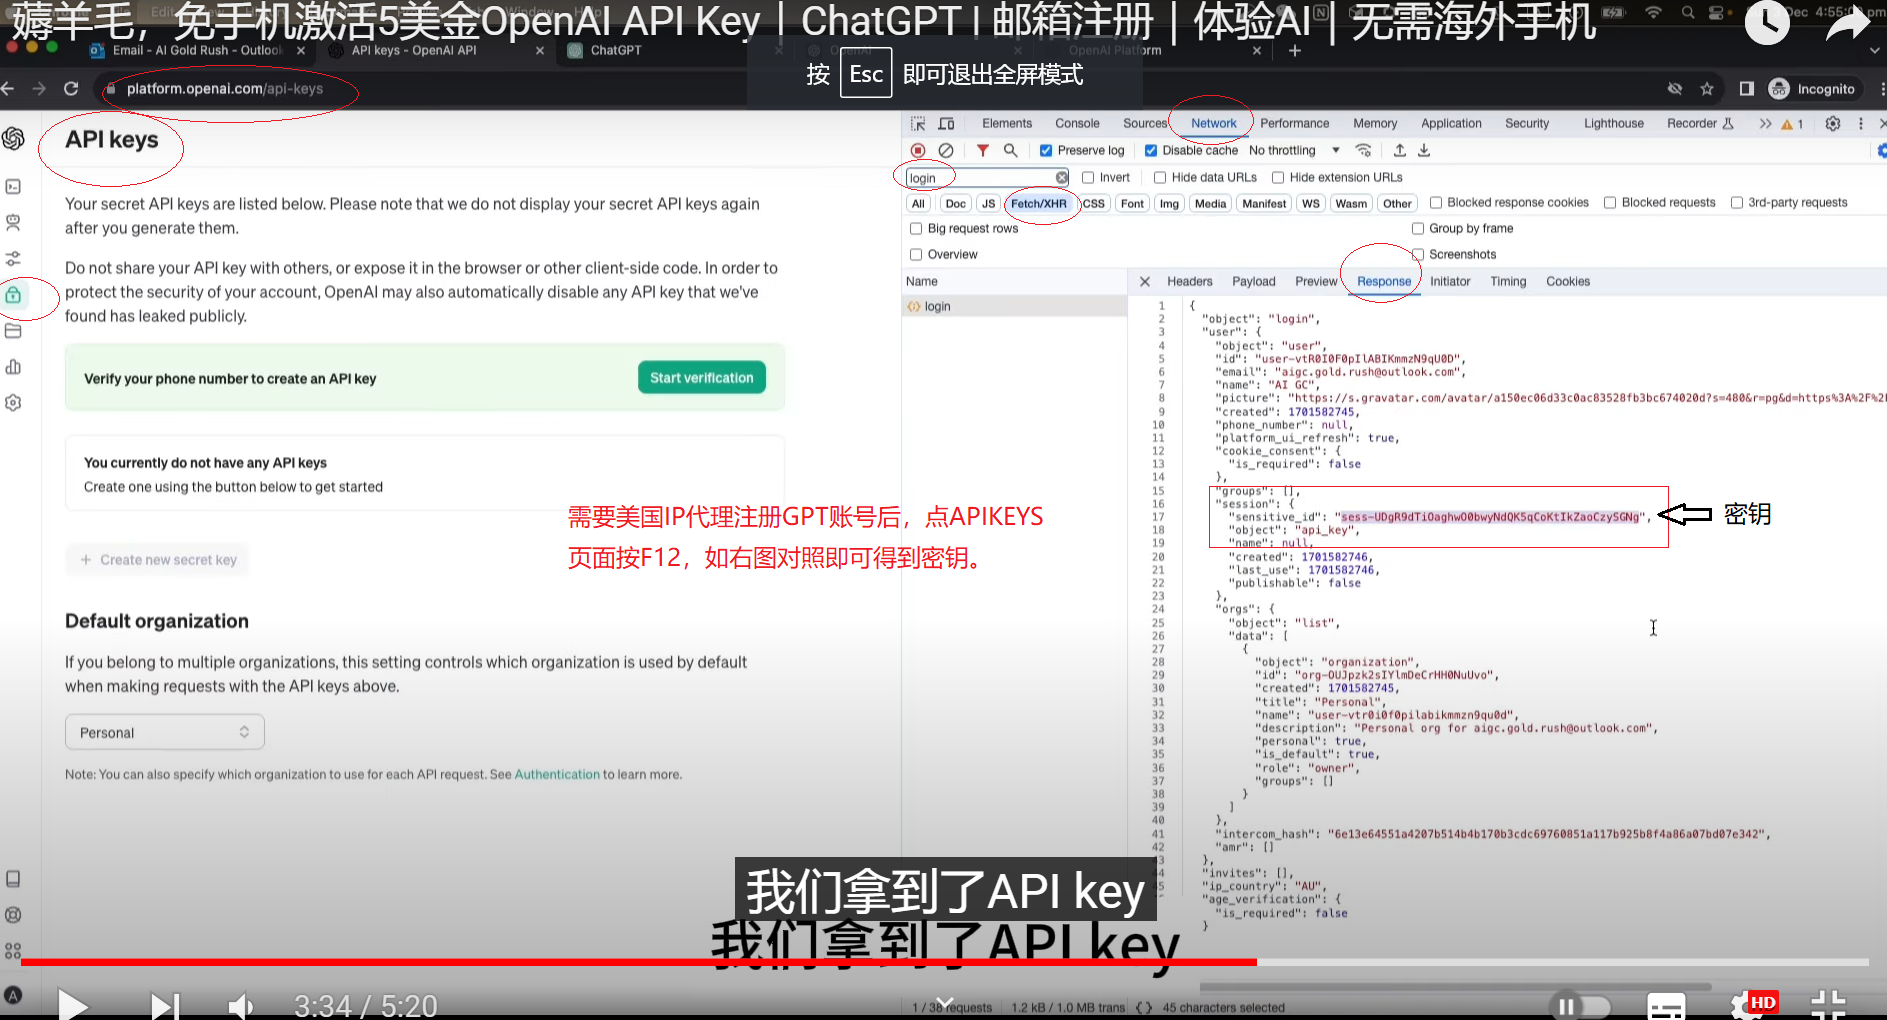The image size is (1887, 1020).
Task: Click the import HAR upload icon
Action: coord(1400,151)
